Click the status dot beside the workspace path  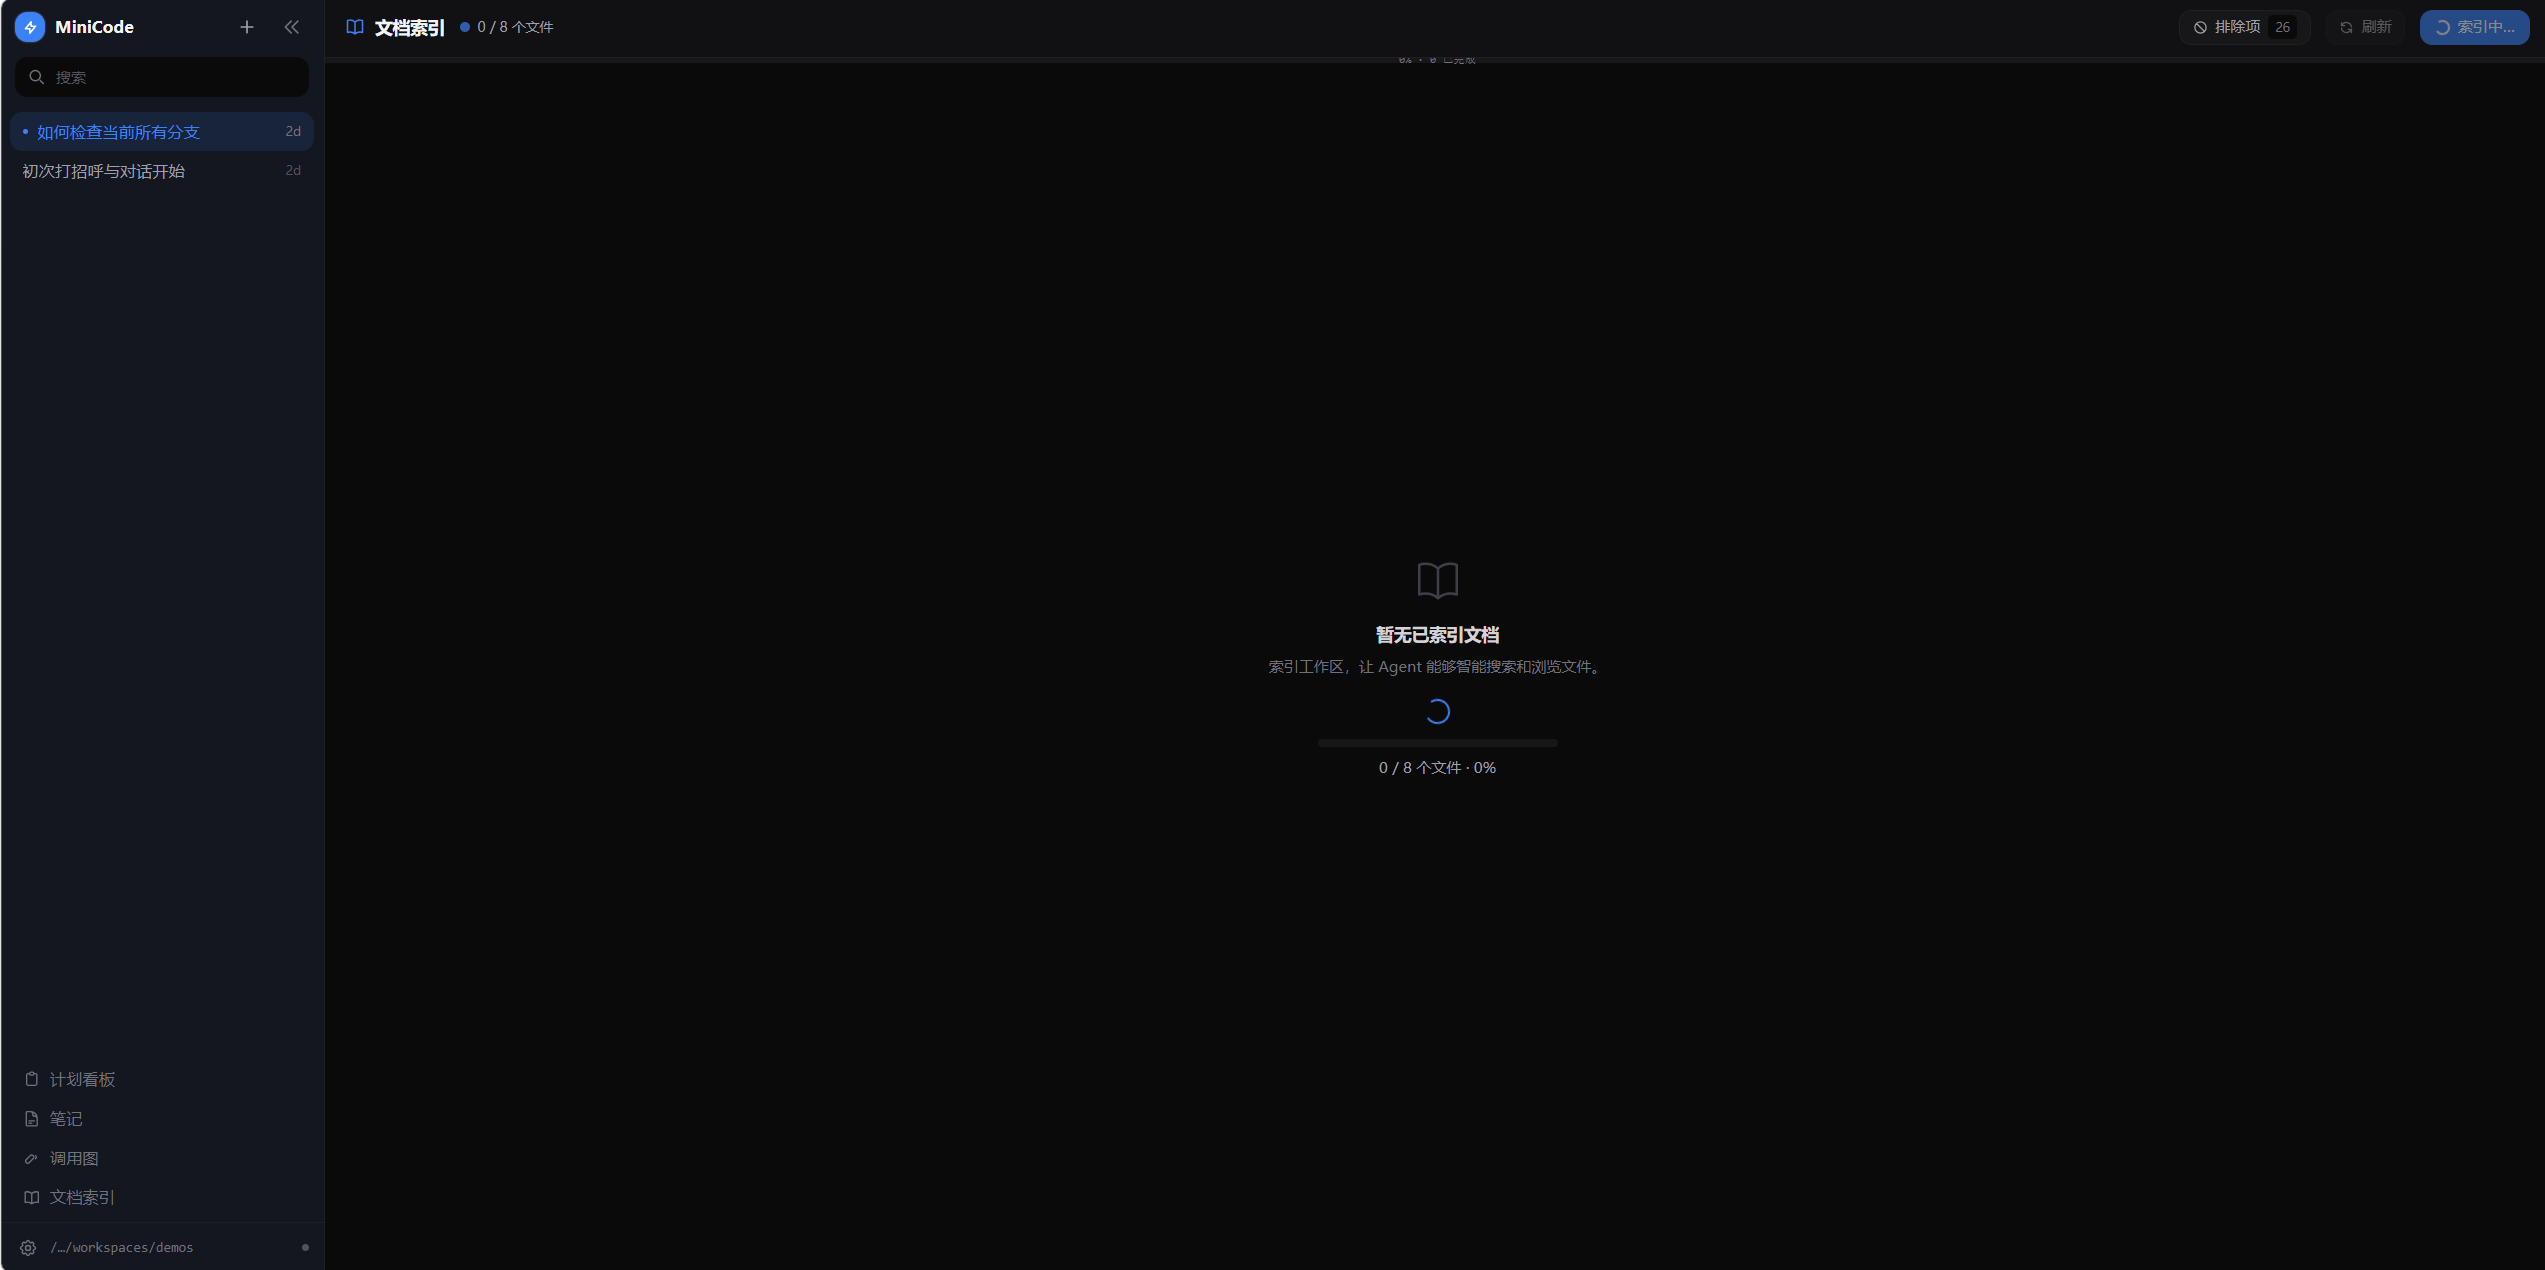pos(305,1247)
